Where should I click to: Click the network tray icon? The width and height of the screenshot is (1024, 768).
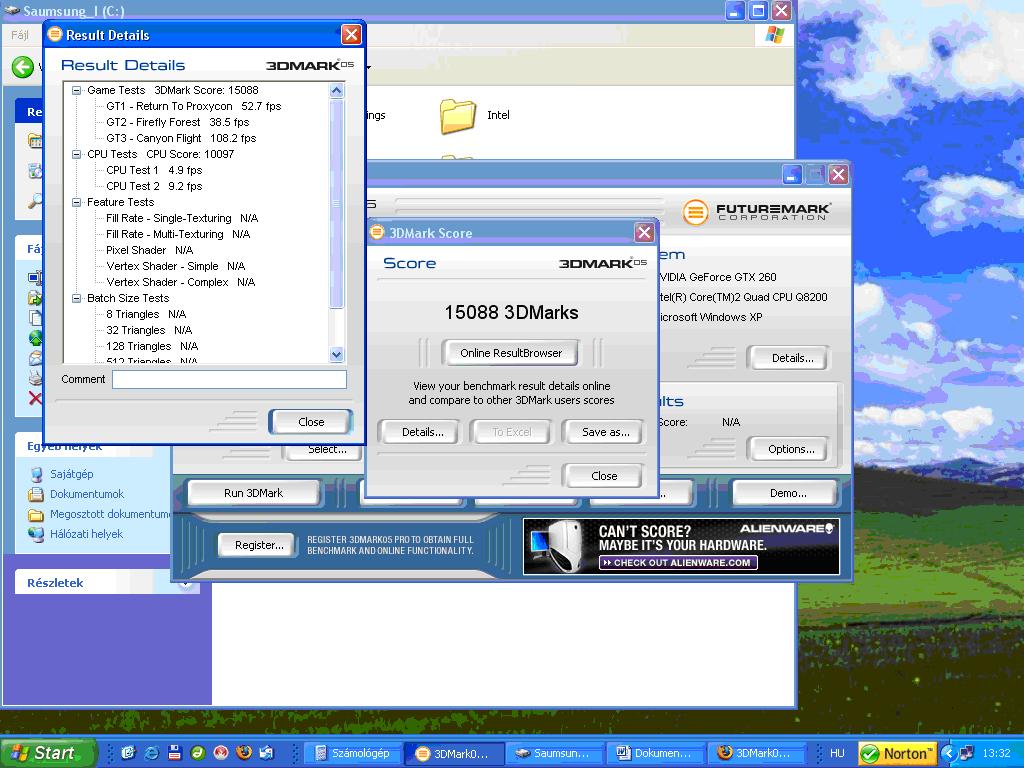(967, 754)
